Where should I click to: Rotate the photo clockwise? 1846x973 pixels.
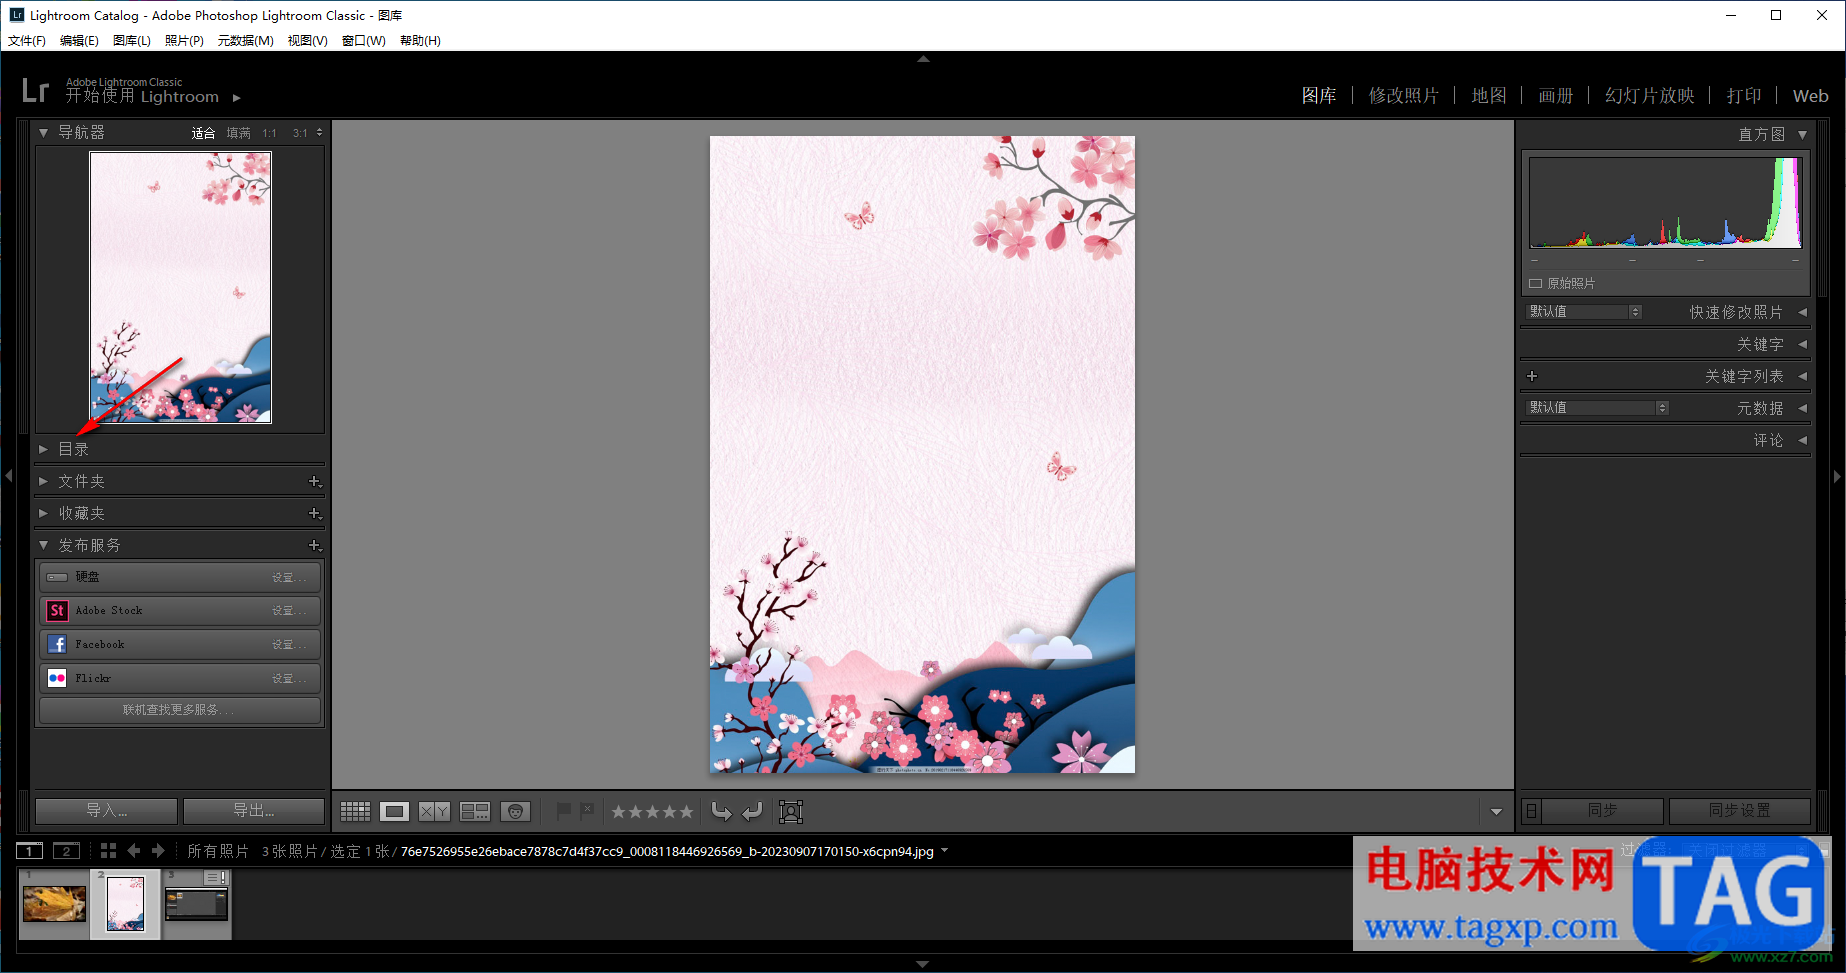[753, 811]
